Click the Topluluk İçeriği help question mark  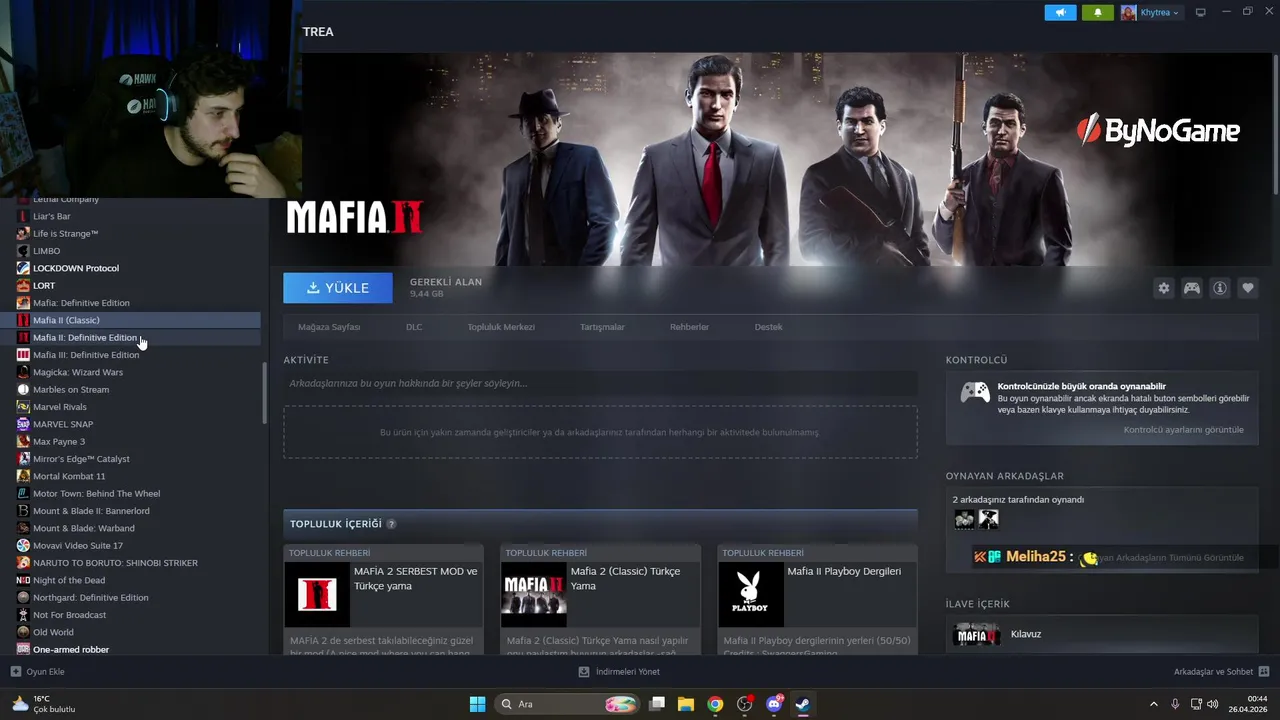tap(391, 524)
